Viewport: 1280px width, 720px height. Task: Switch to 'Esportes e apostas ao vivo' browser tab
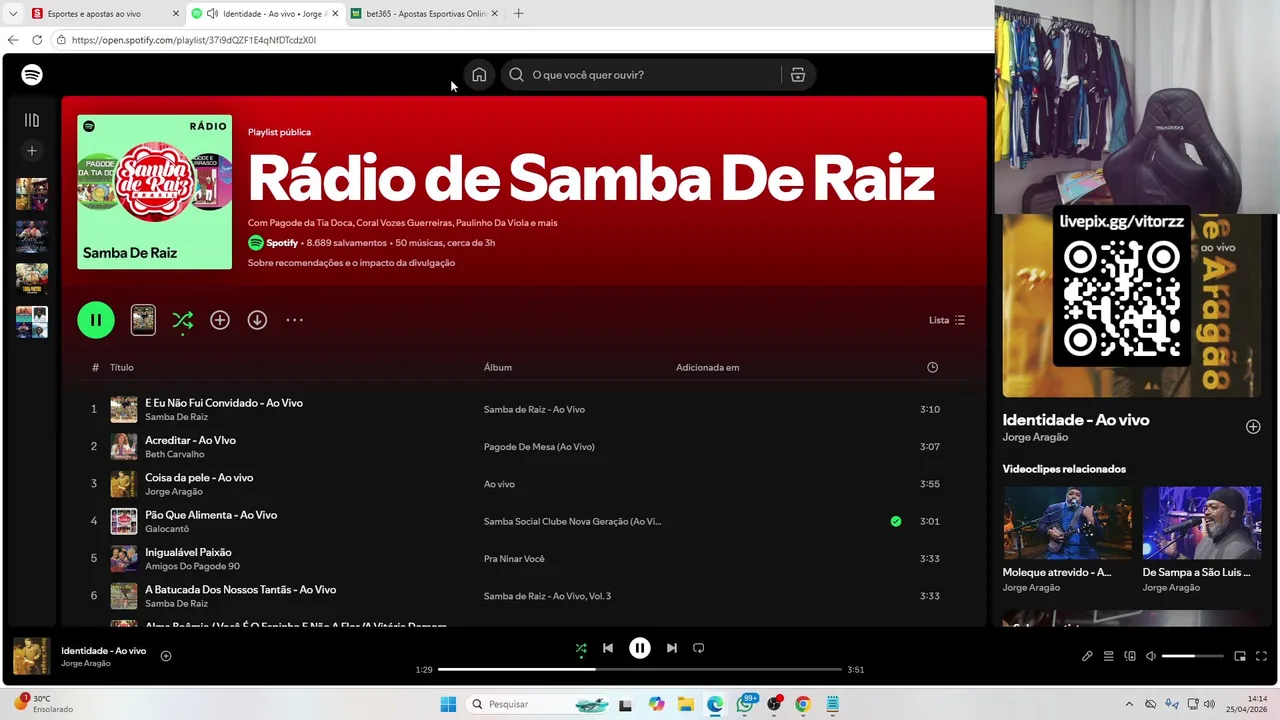tap(105, 14)
